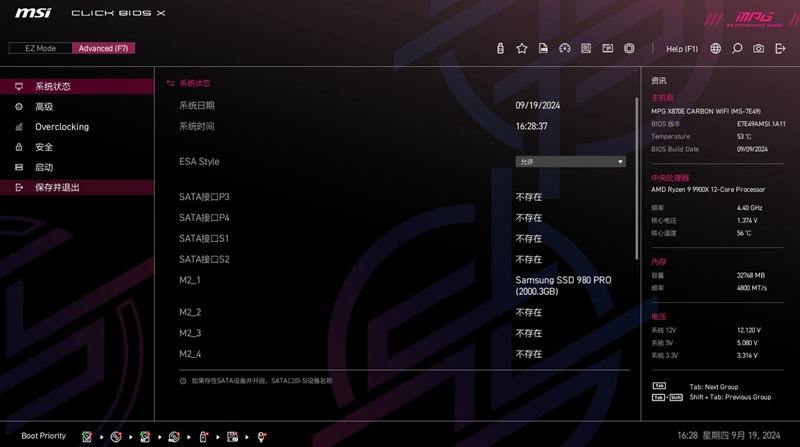The image size is (800, 447).
Task: Click the CPU chip icon in toolbar
Action: pos(629,48)
